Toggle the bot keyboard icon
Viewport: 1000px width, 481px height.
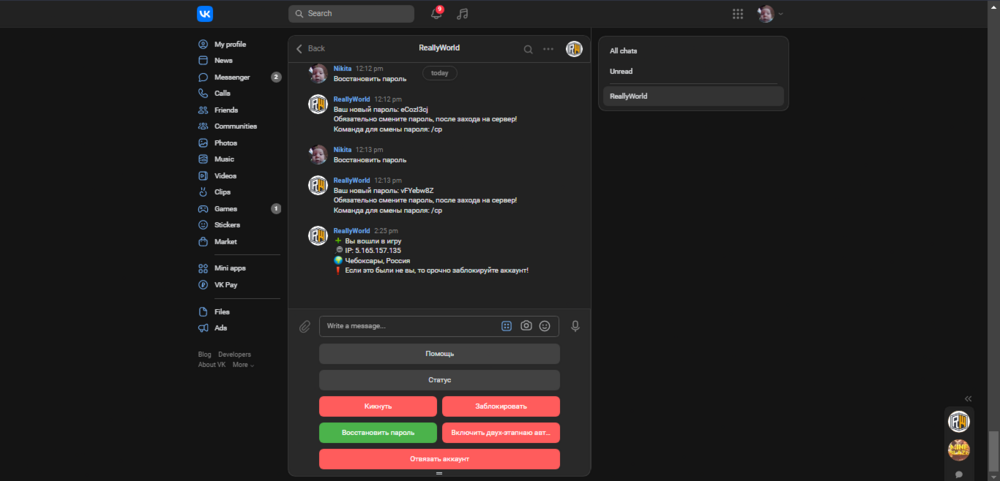click(x=506, y=326)
